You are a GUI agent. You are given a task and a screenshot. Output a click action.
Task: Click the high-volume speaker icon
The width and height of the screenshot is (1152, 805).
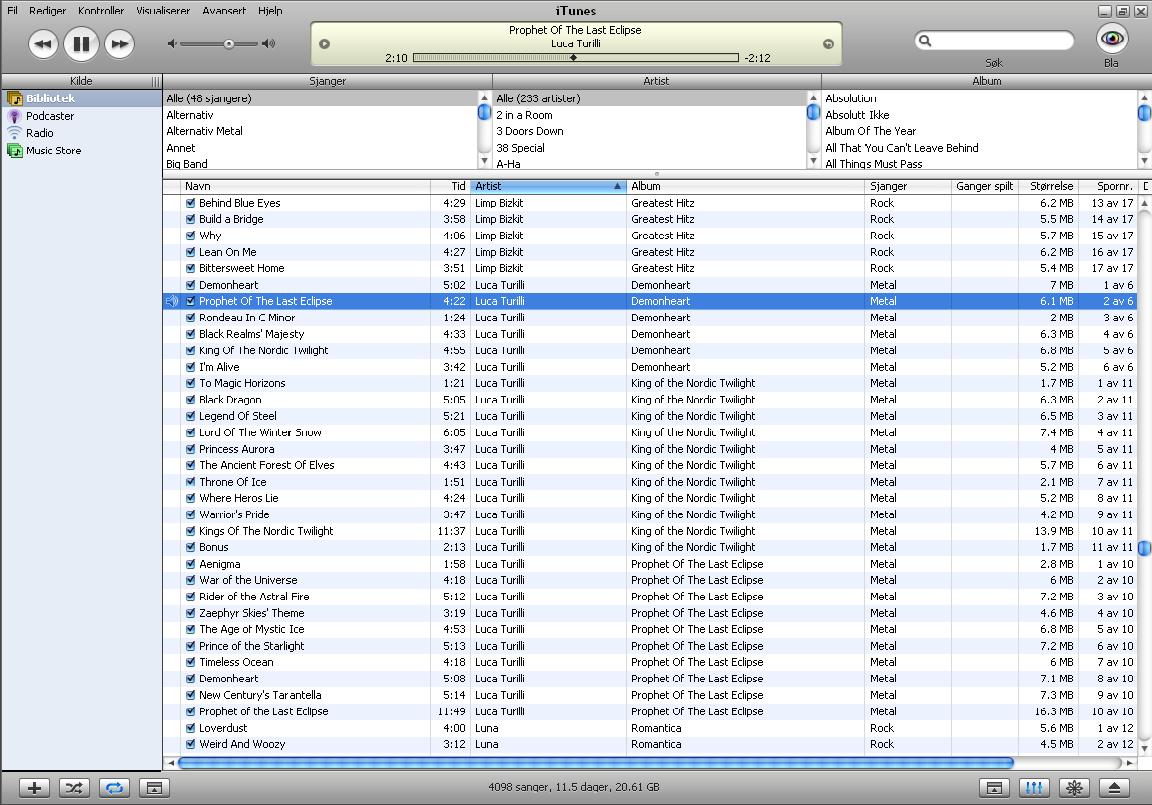pos(269,44)
